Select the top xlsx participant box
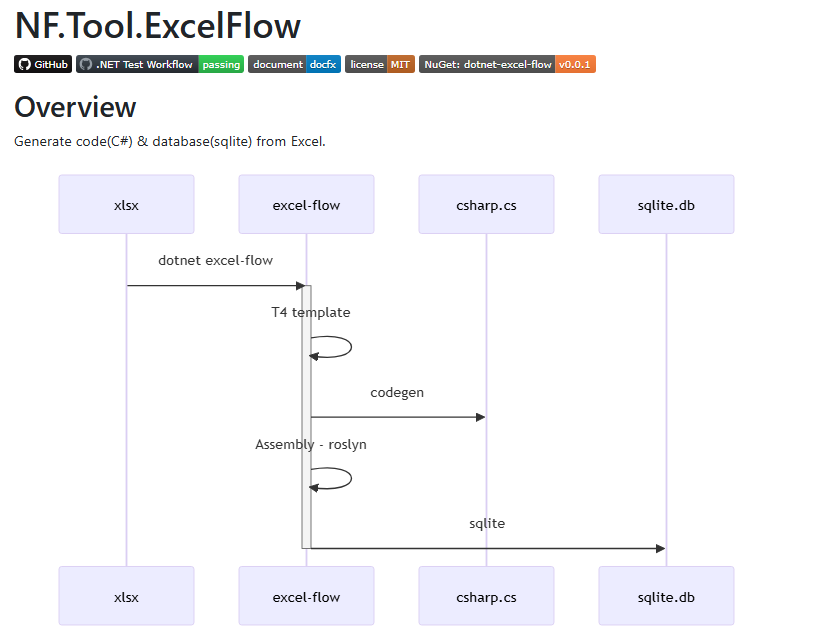 (126, 205)
